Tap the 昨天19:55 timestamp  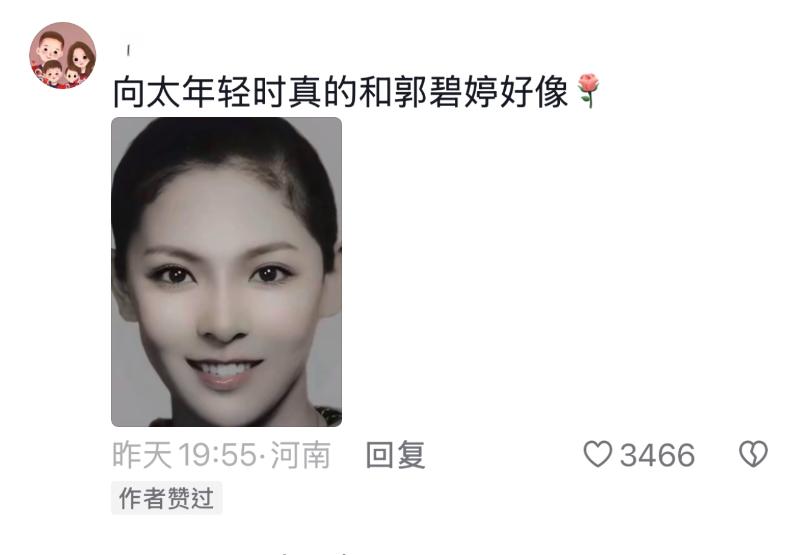pyautogui.click(x=184, y=455)
